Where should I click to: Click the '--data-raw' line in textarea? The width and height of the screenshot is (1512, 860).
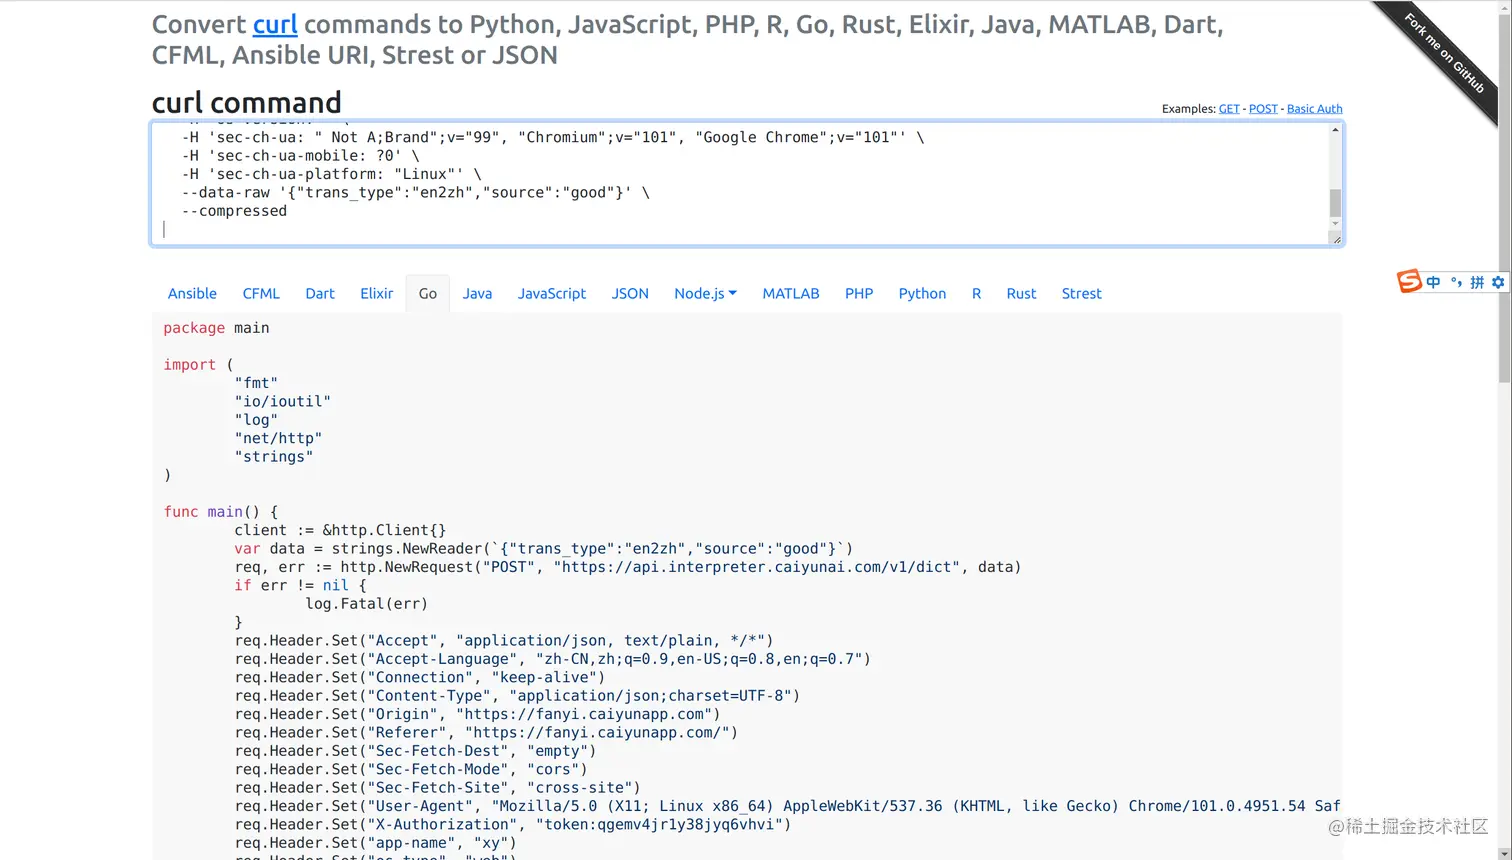click(x=416, y=192)
